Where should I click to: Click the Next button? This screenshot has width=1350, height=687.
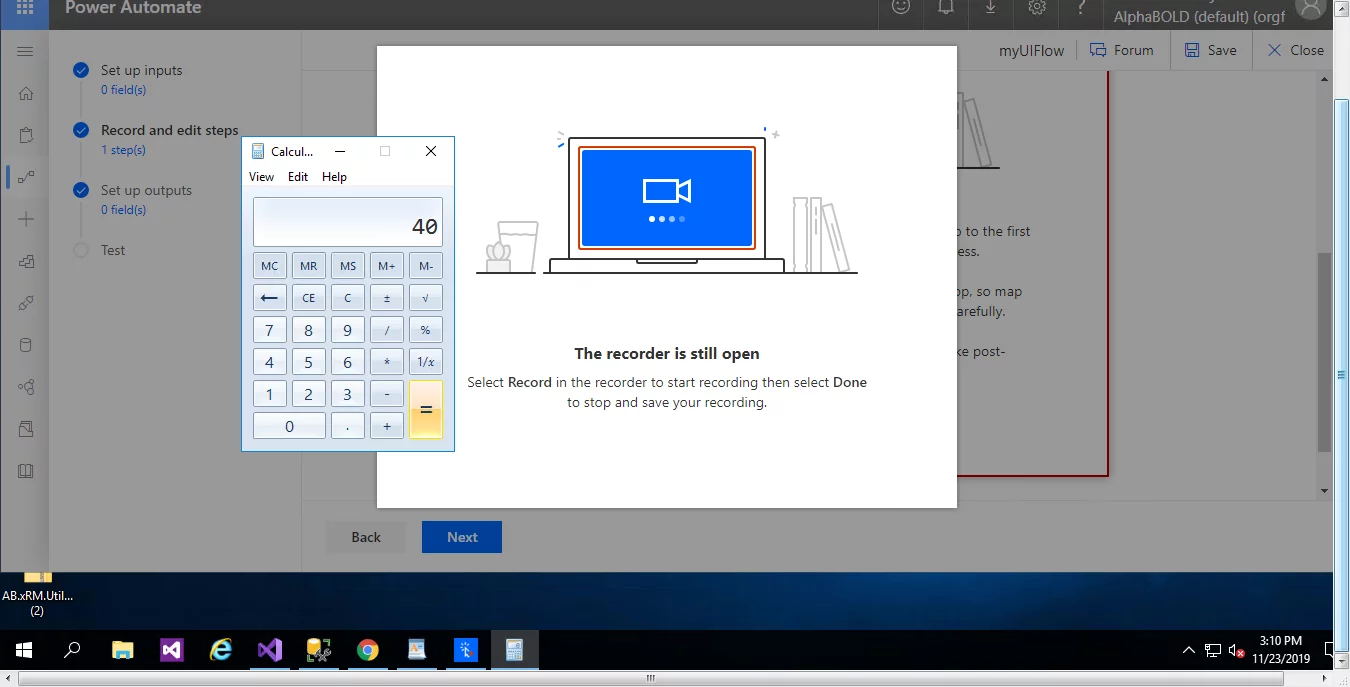462,537
